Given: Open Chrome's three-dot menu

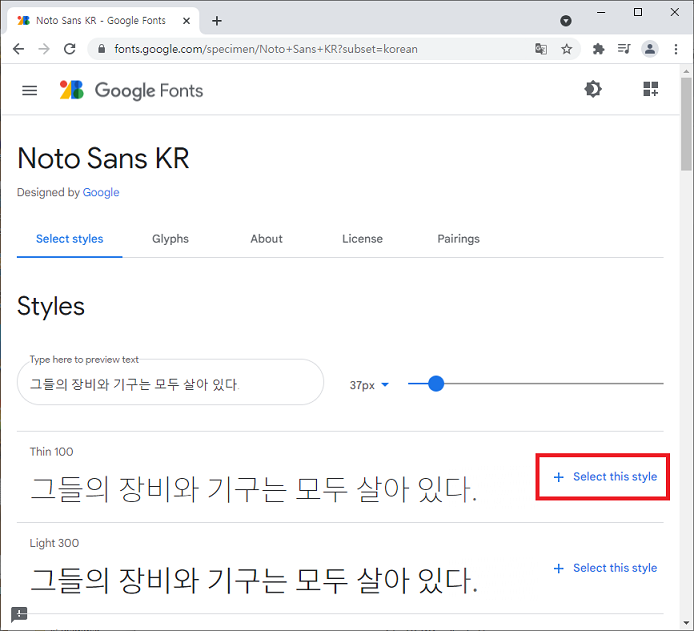Looking at the screenshot, I should click(675, 49).
